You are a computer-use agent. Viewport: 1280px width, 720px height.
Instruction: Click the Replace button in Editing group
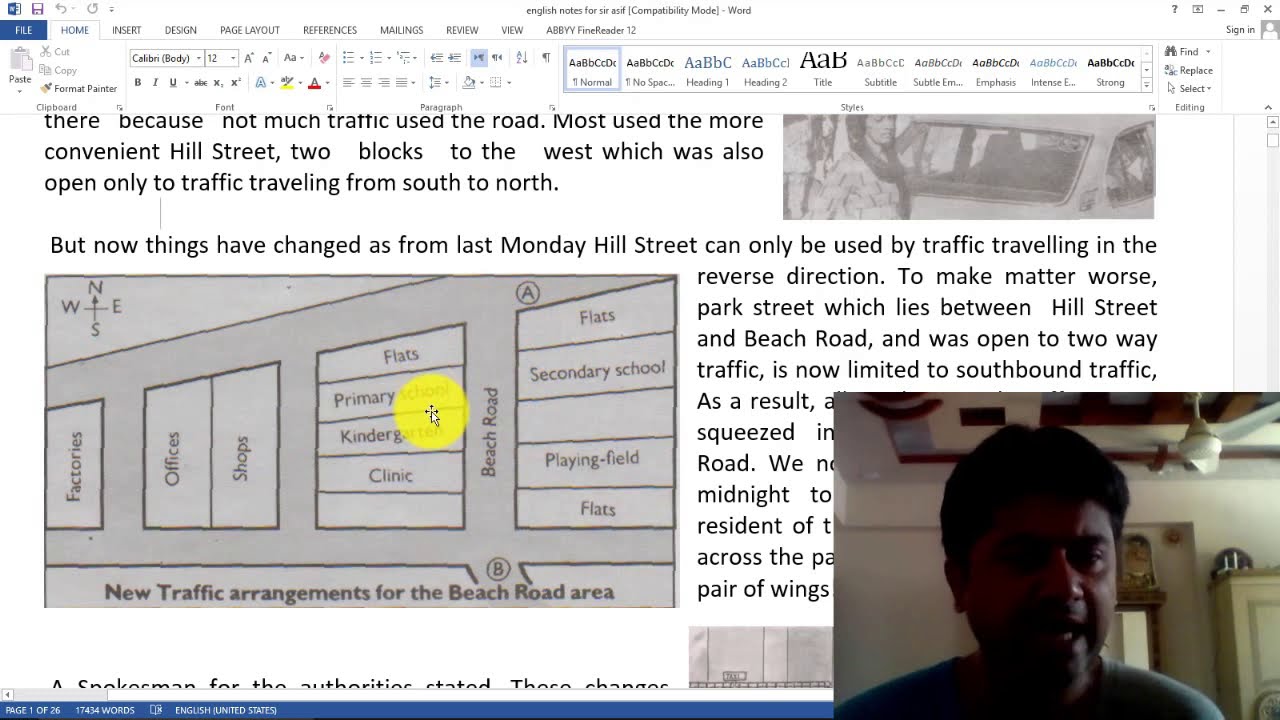(1189, 70)
